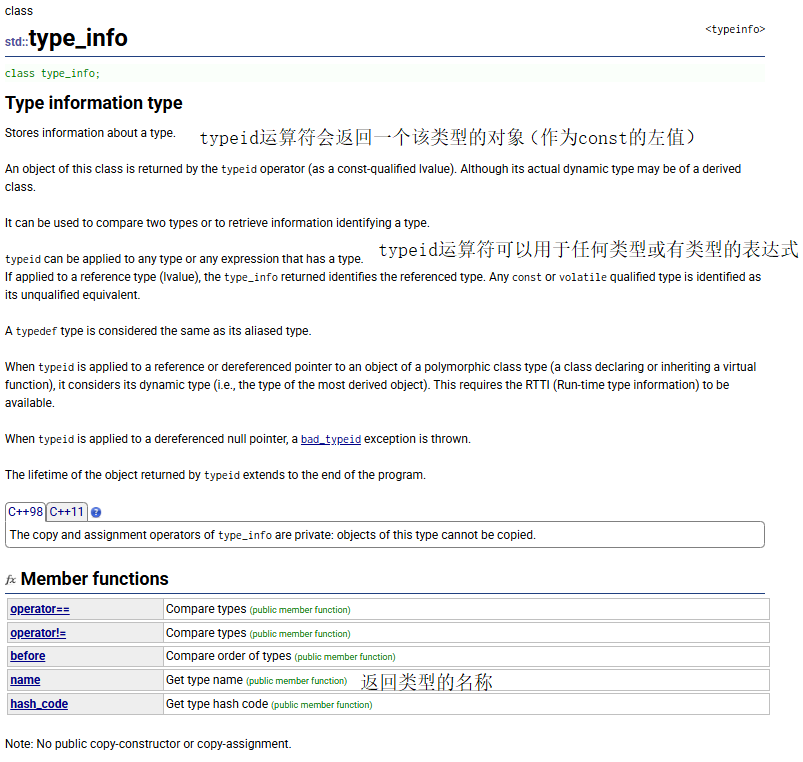Image resolution: width=803 pixels, height=762 pixels.
Task: Click 'It can be used to compare' sentence
Action: point(217,223)
